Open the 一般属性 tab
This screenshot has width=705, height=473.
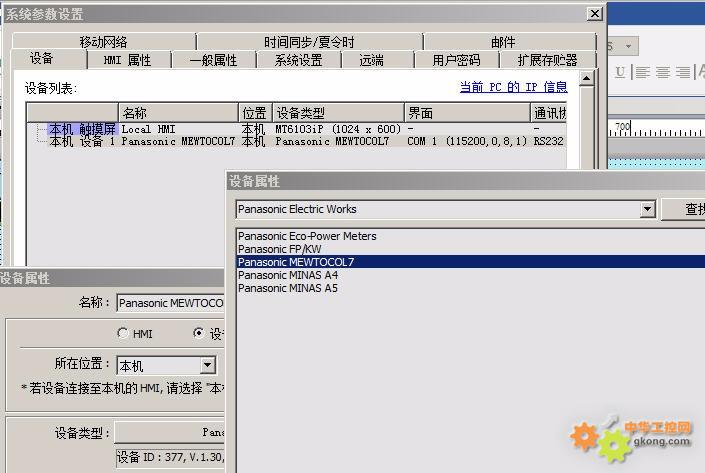point(214,60)
